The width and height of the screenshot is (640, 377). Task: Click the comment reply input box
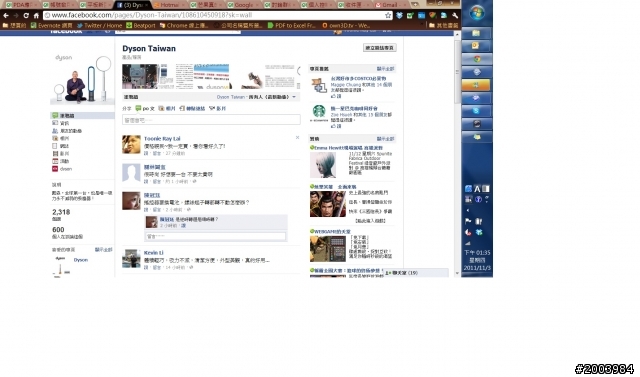[215, 236]
